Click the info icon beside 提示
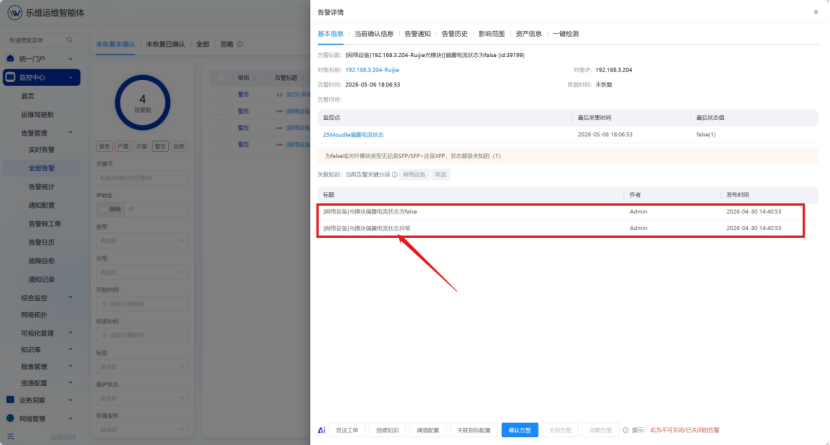This screenshot has height=445, width=830. [x=626, y=430]
